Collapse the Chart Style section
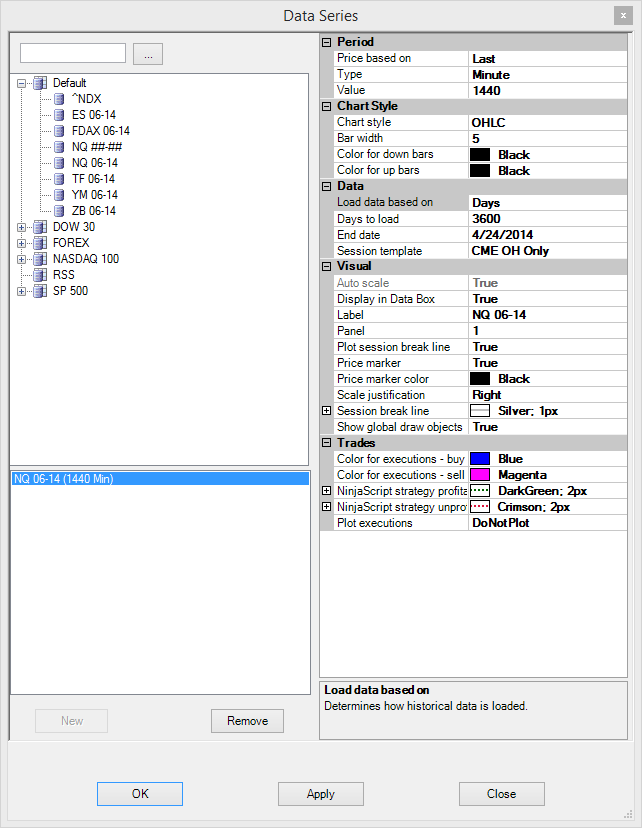Screen dimensions: 643x828 (x=327, y=106)
